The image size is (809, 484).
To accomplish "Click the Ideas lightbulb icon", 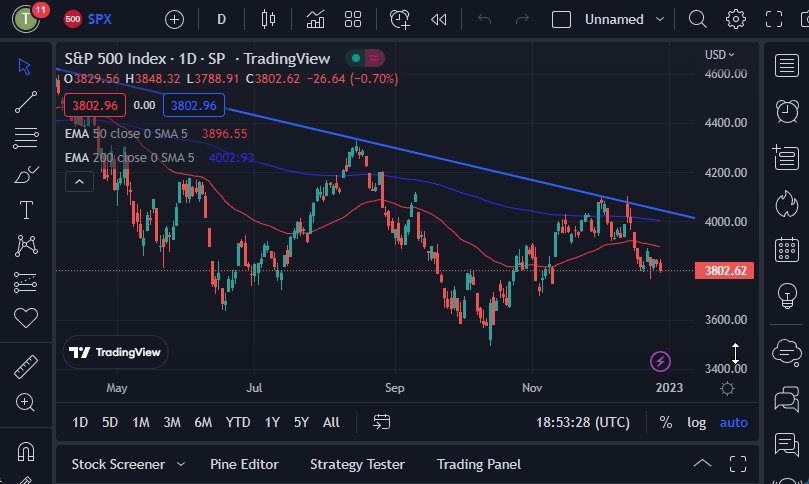I will [786, 296].
